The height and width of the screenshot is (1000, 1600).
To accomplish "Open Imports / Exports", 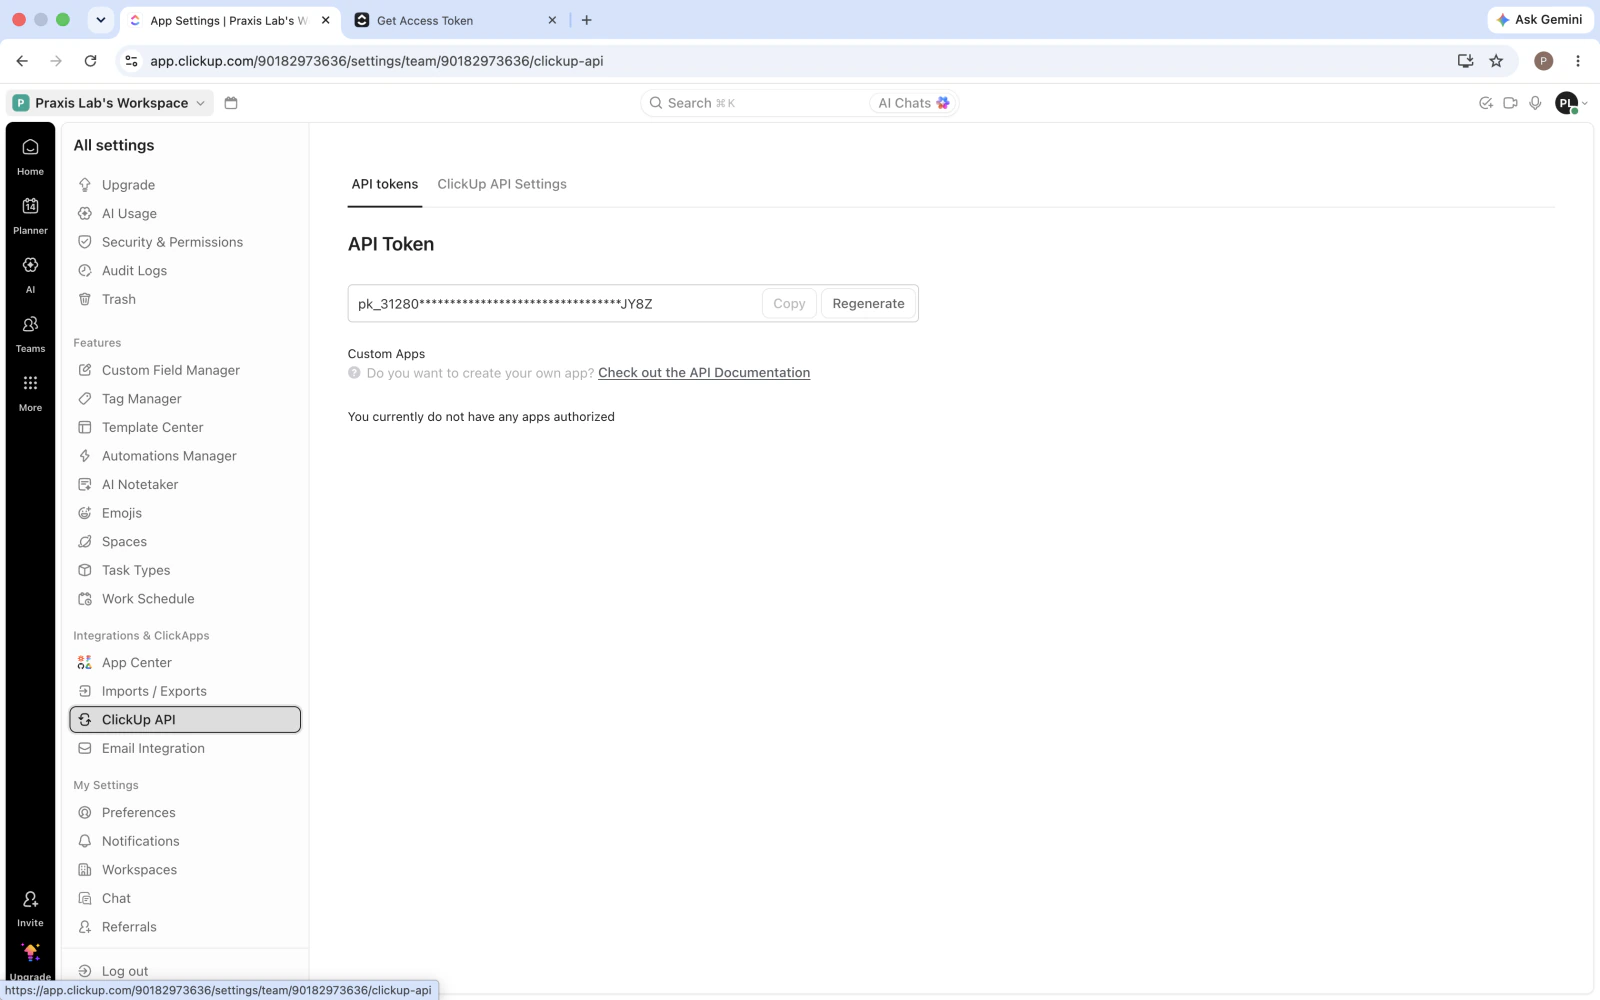I will point(184,691).
